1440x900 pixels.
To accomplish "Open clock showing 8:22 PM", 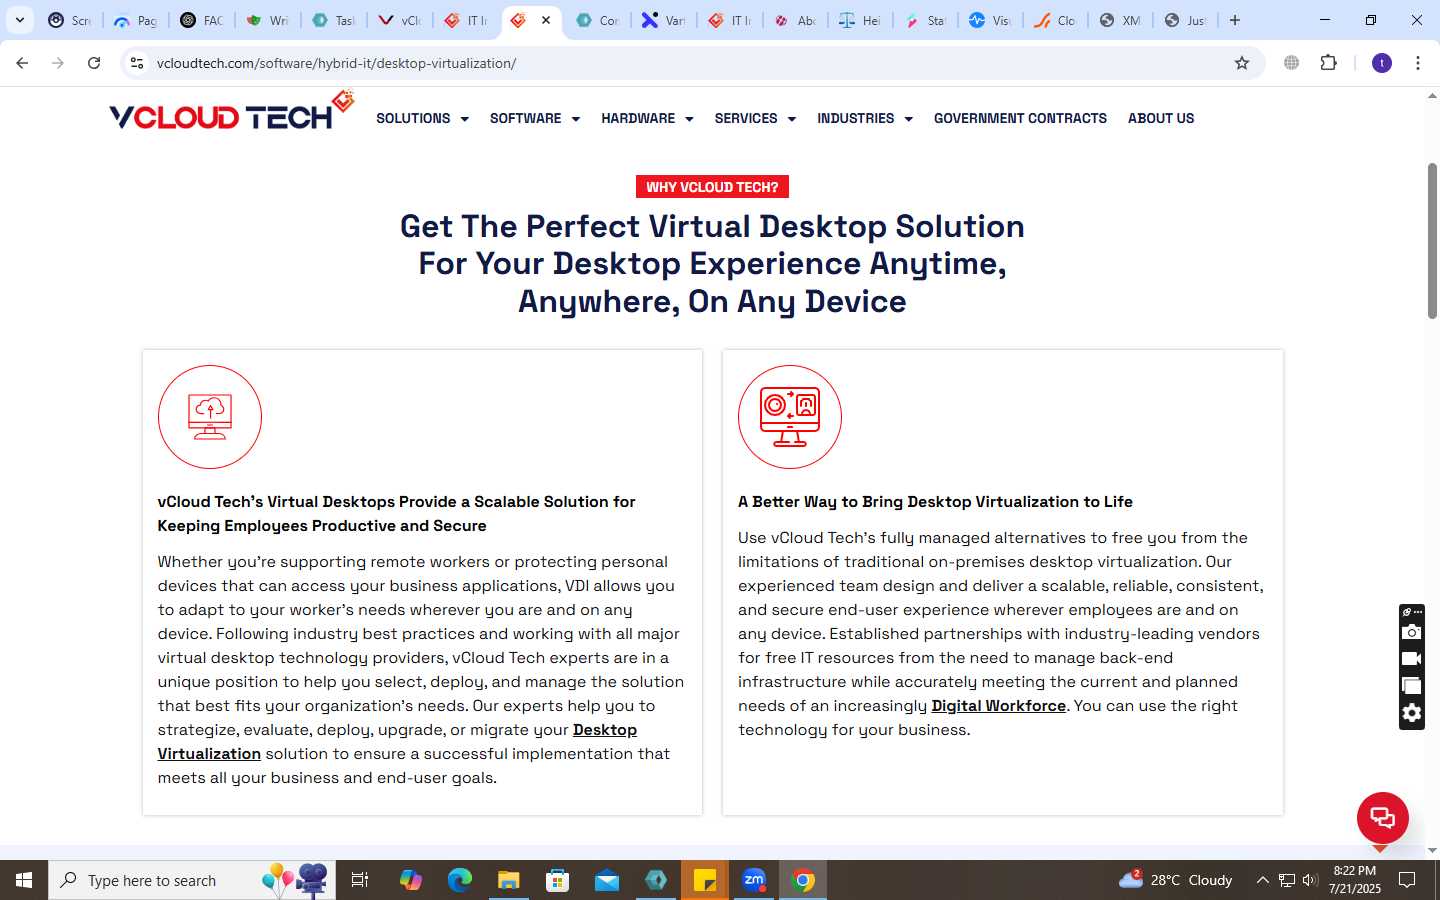I will click(x=1355, y=880).
